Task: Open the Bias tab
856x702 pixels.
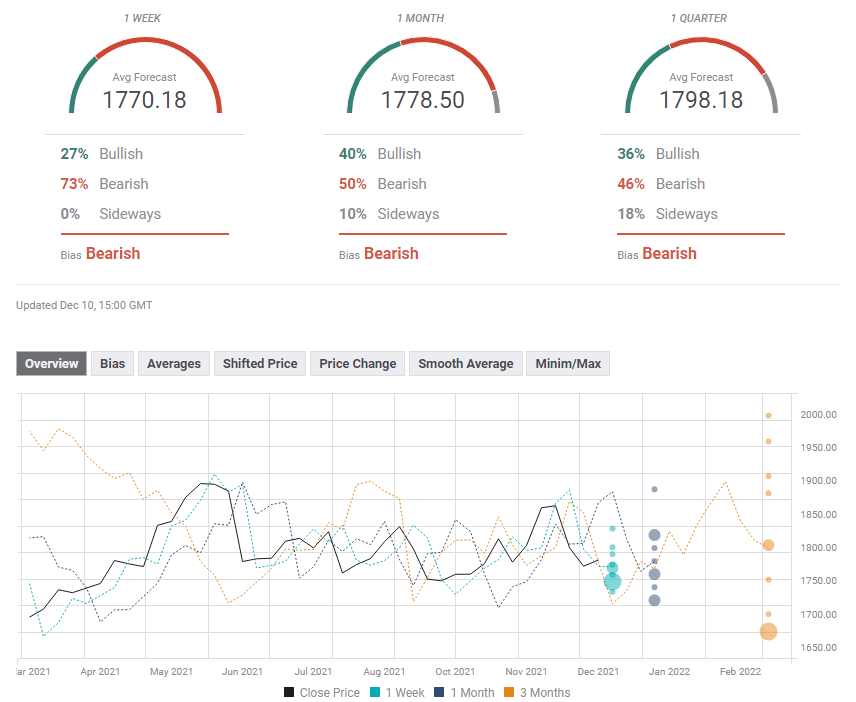Action: 113,364
